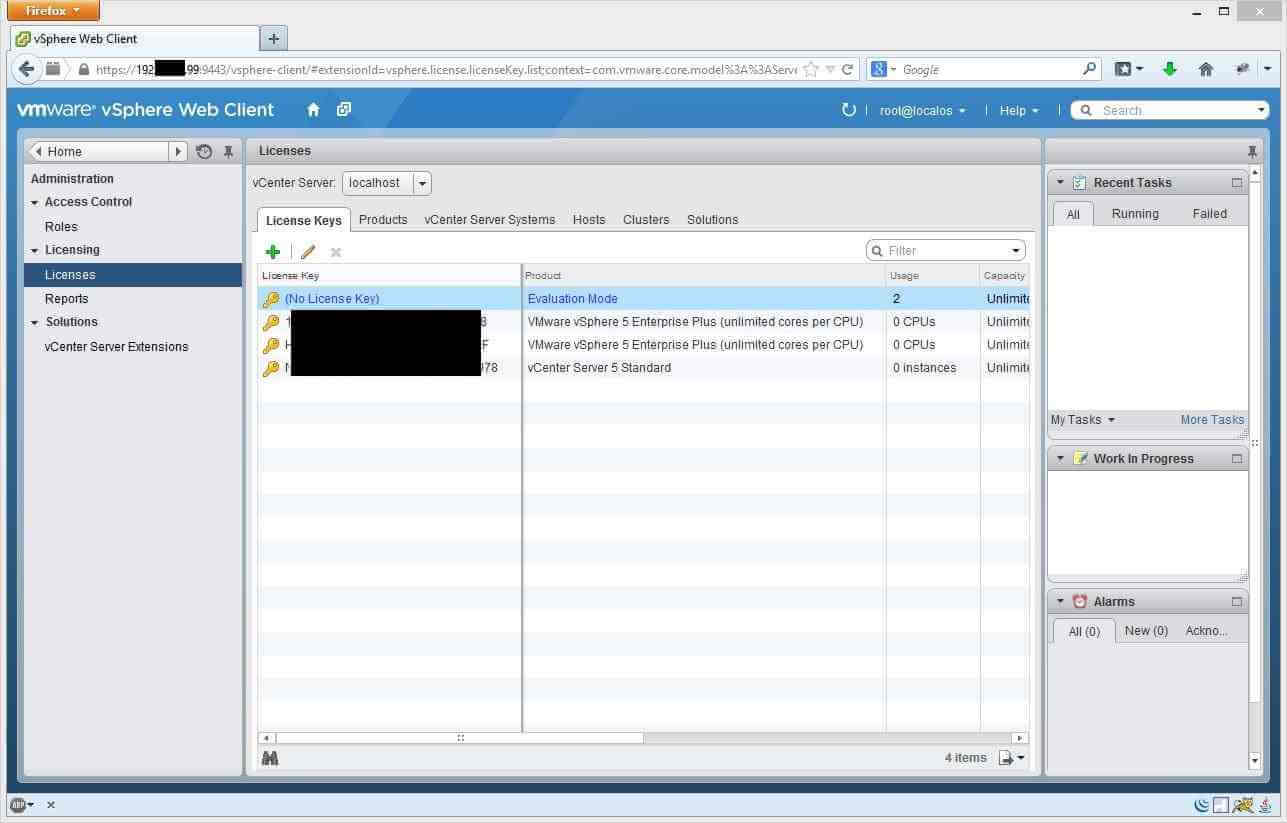Pin the right-side tasks panel

pyautogui.click(x=1252, y=151)
